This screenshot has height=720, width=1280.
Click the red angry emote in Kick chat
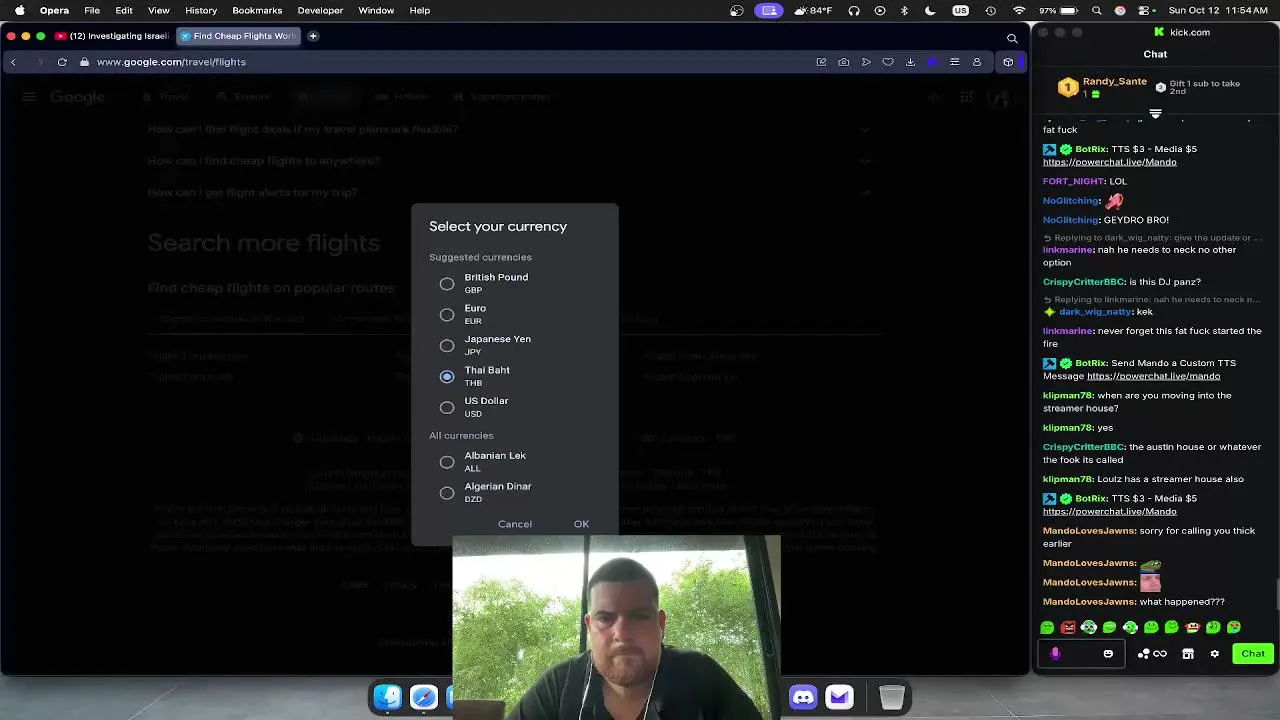pyautogui.click(x=1068, y=627)
